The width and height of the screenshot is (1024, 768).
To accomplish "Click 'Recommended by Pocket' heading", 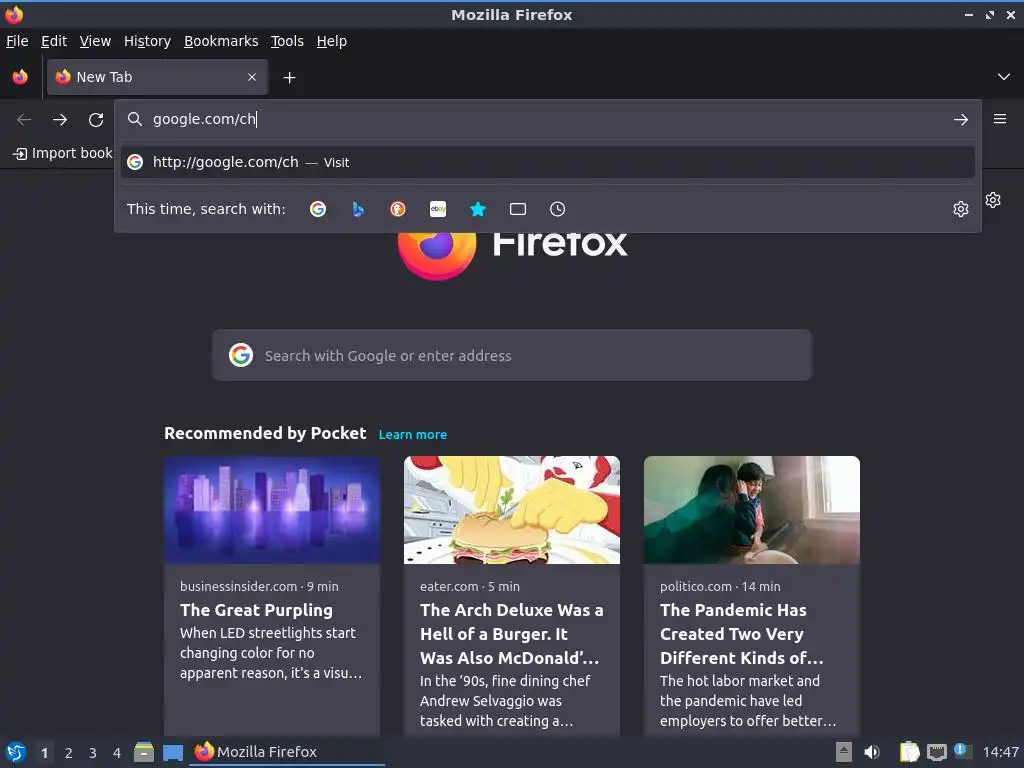I will pos(265,433).
